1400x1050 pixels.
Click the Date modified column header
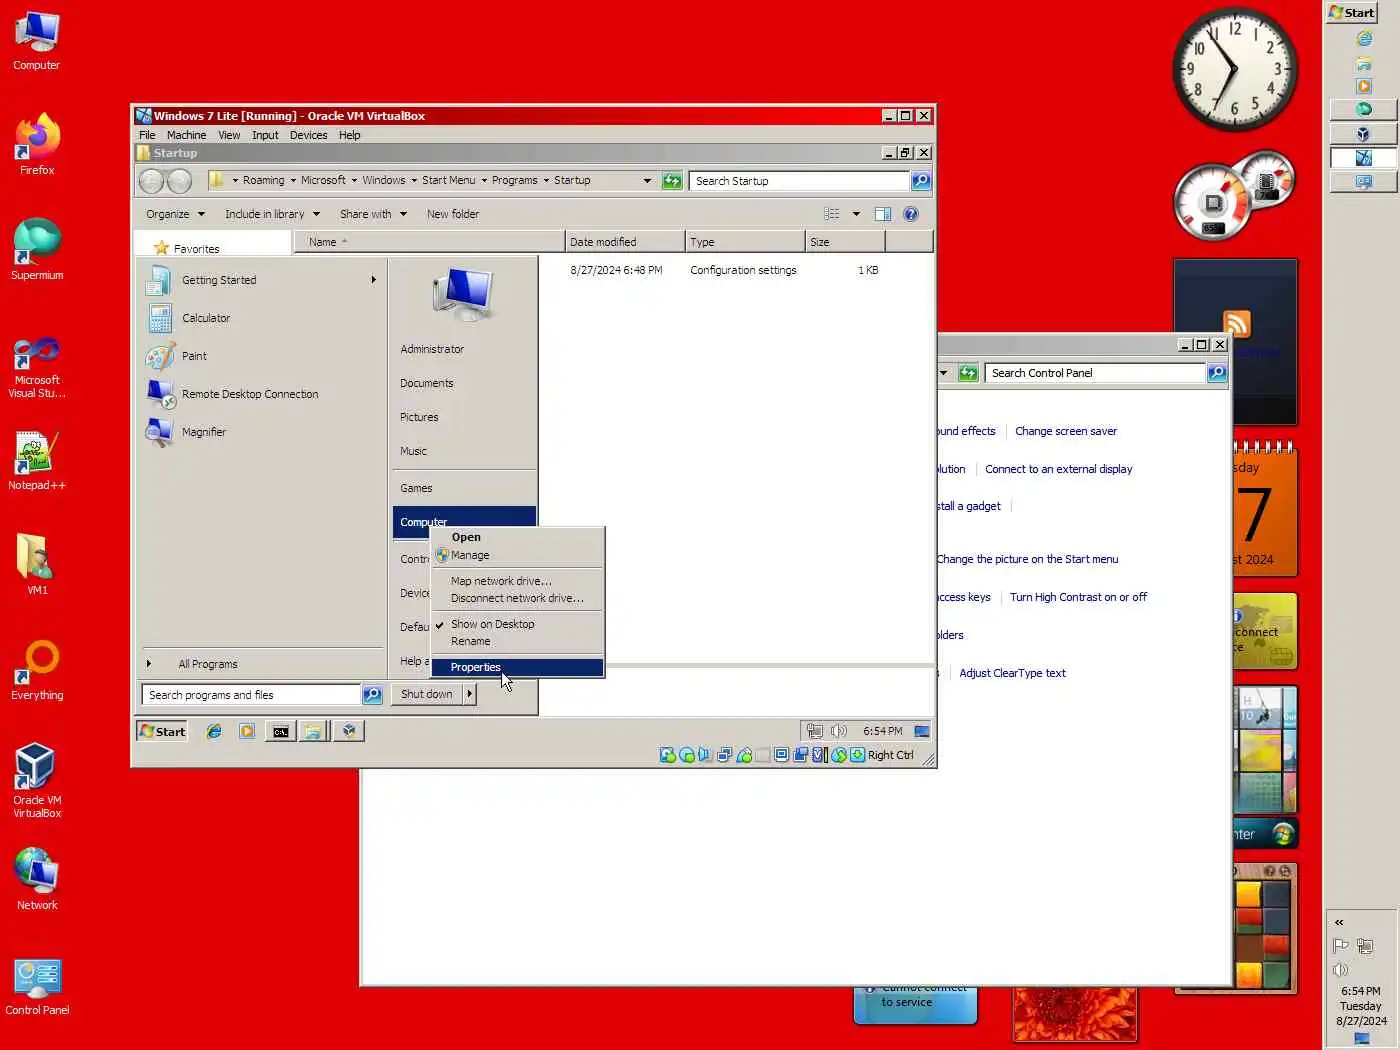click(625, 242)
